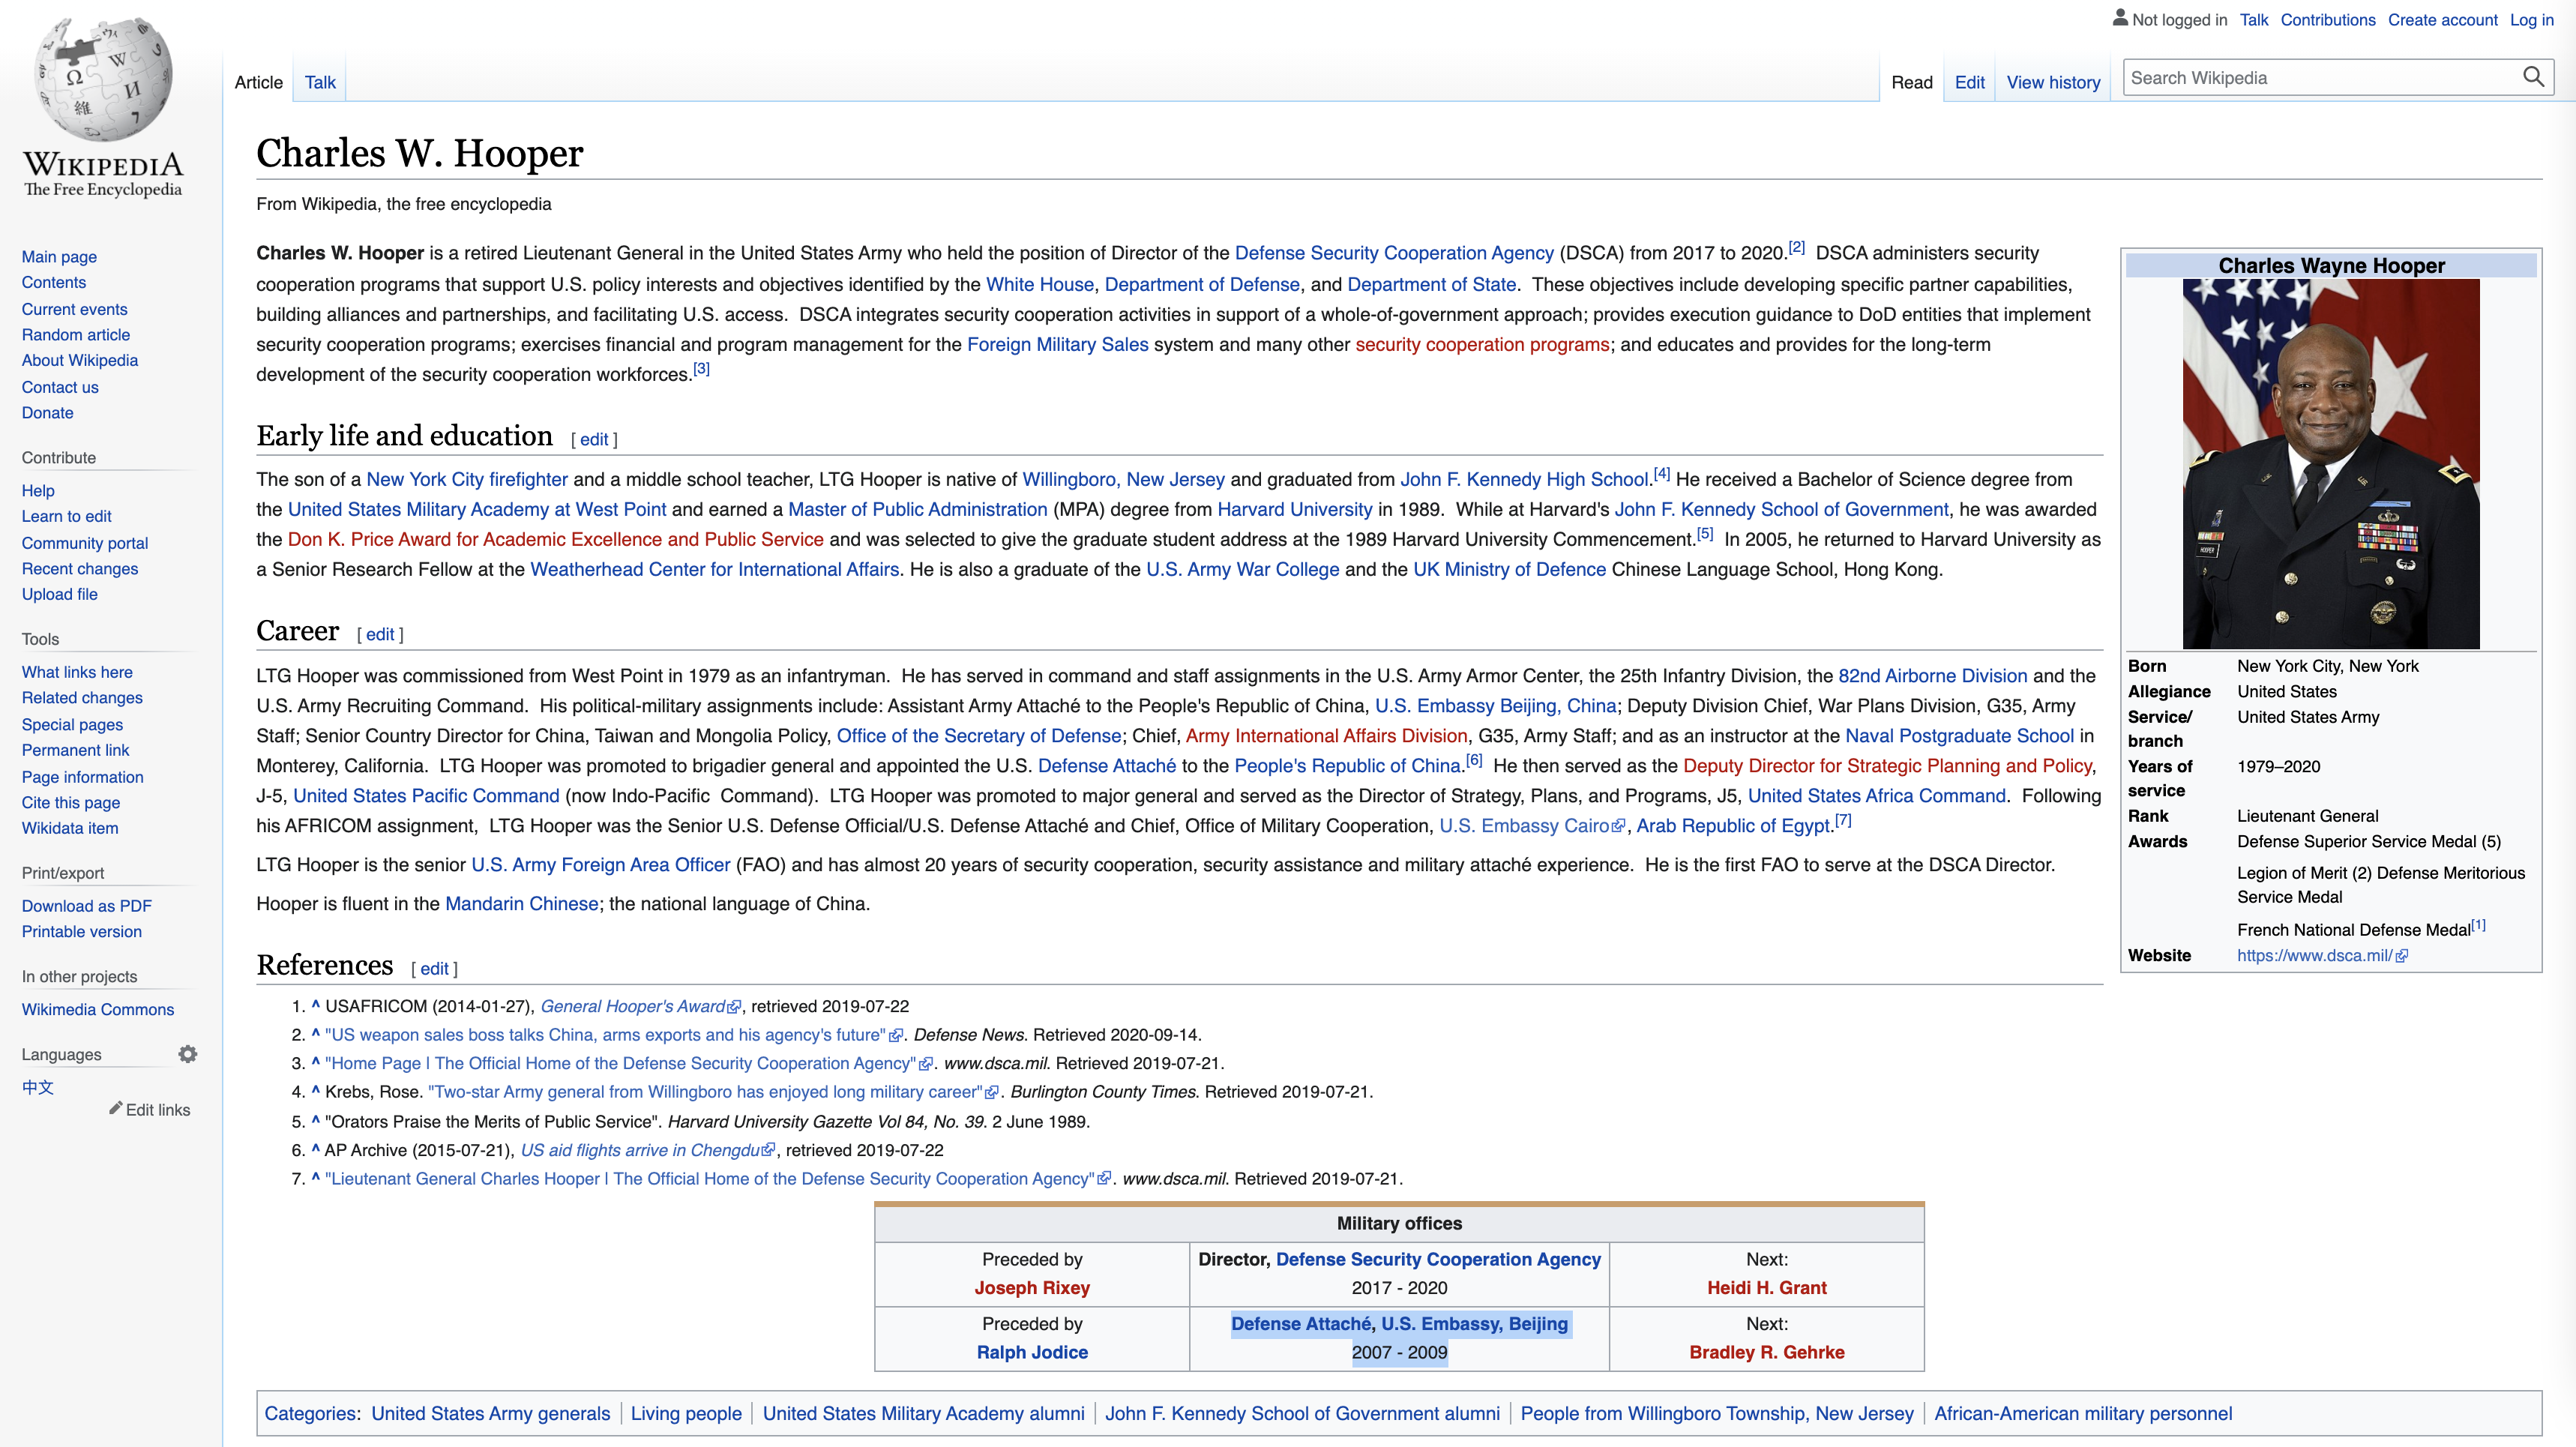View Recent changes
2576x1447 pixels.
[80, 568]
